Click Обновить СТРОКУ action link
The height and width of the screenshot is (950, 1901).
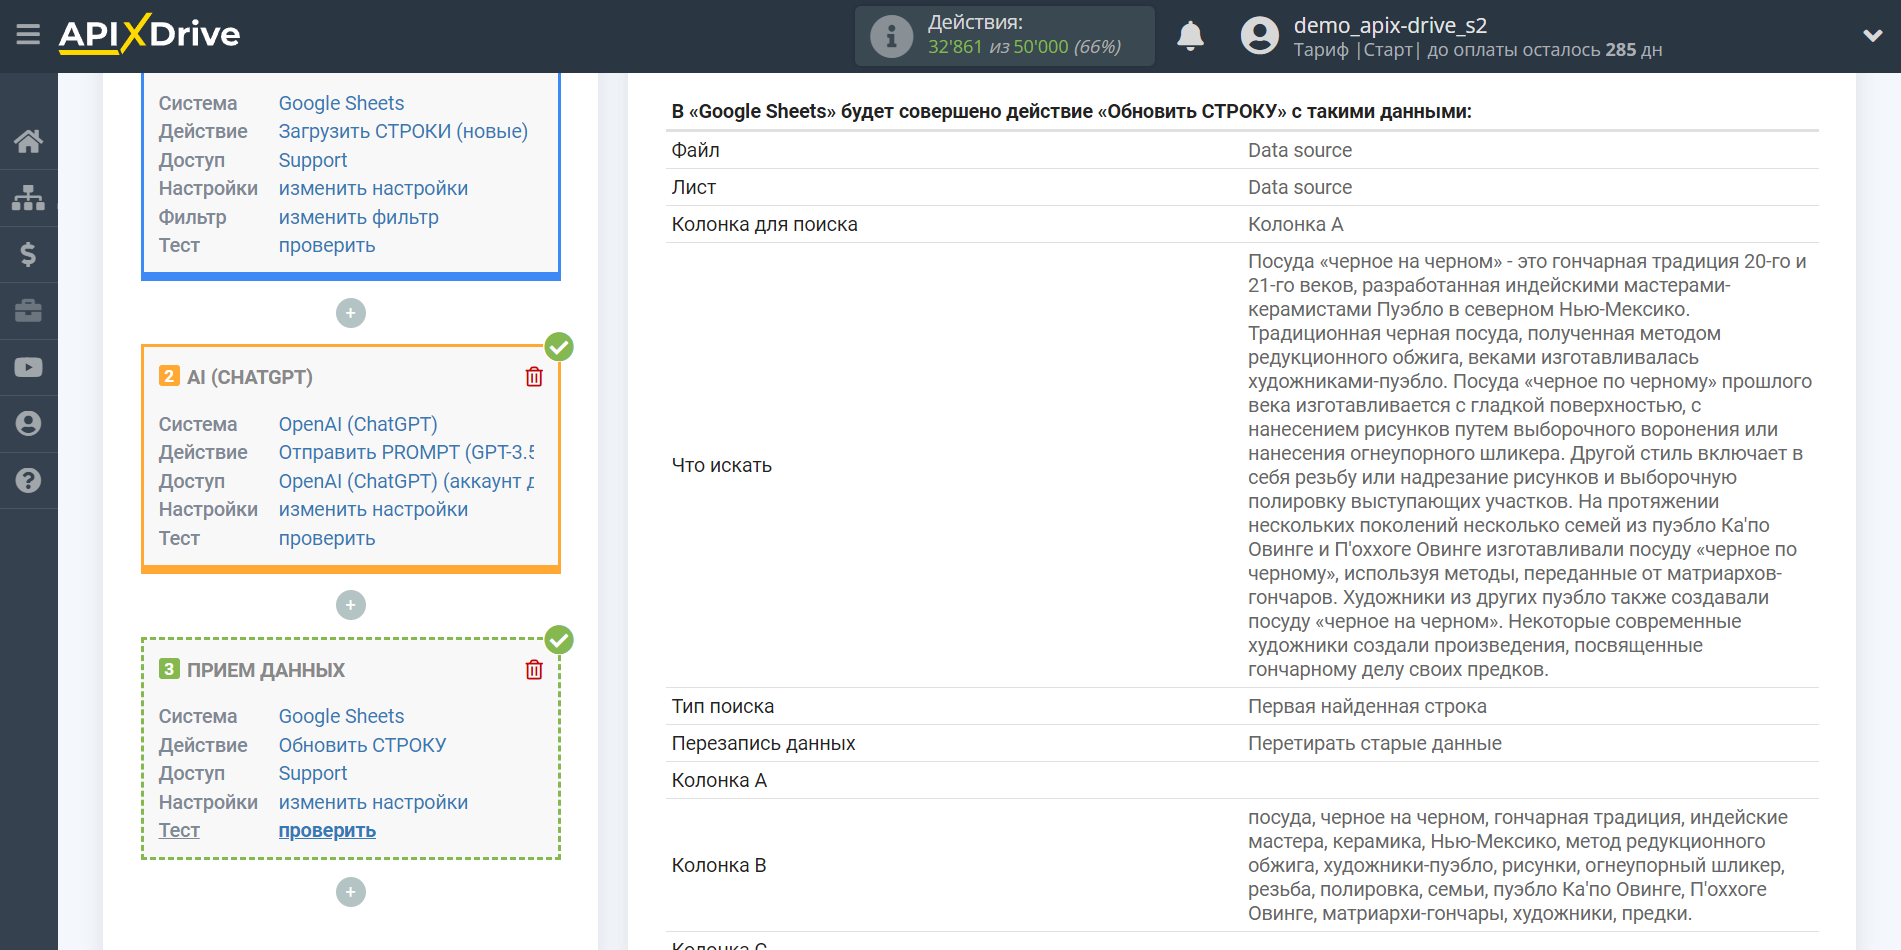[362, 745]
